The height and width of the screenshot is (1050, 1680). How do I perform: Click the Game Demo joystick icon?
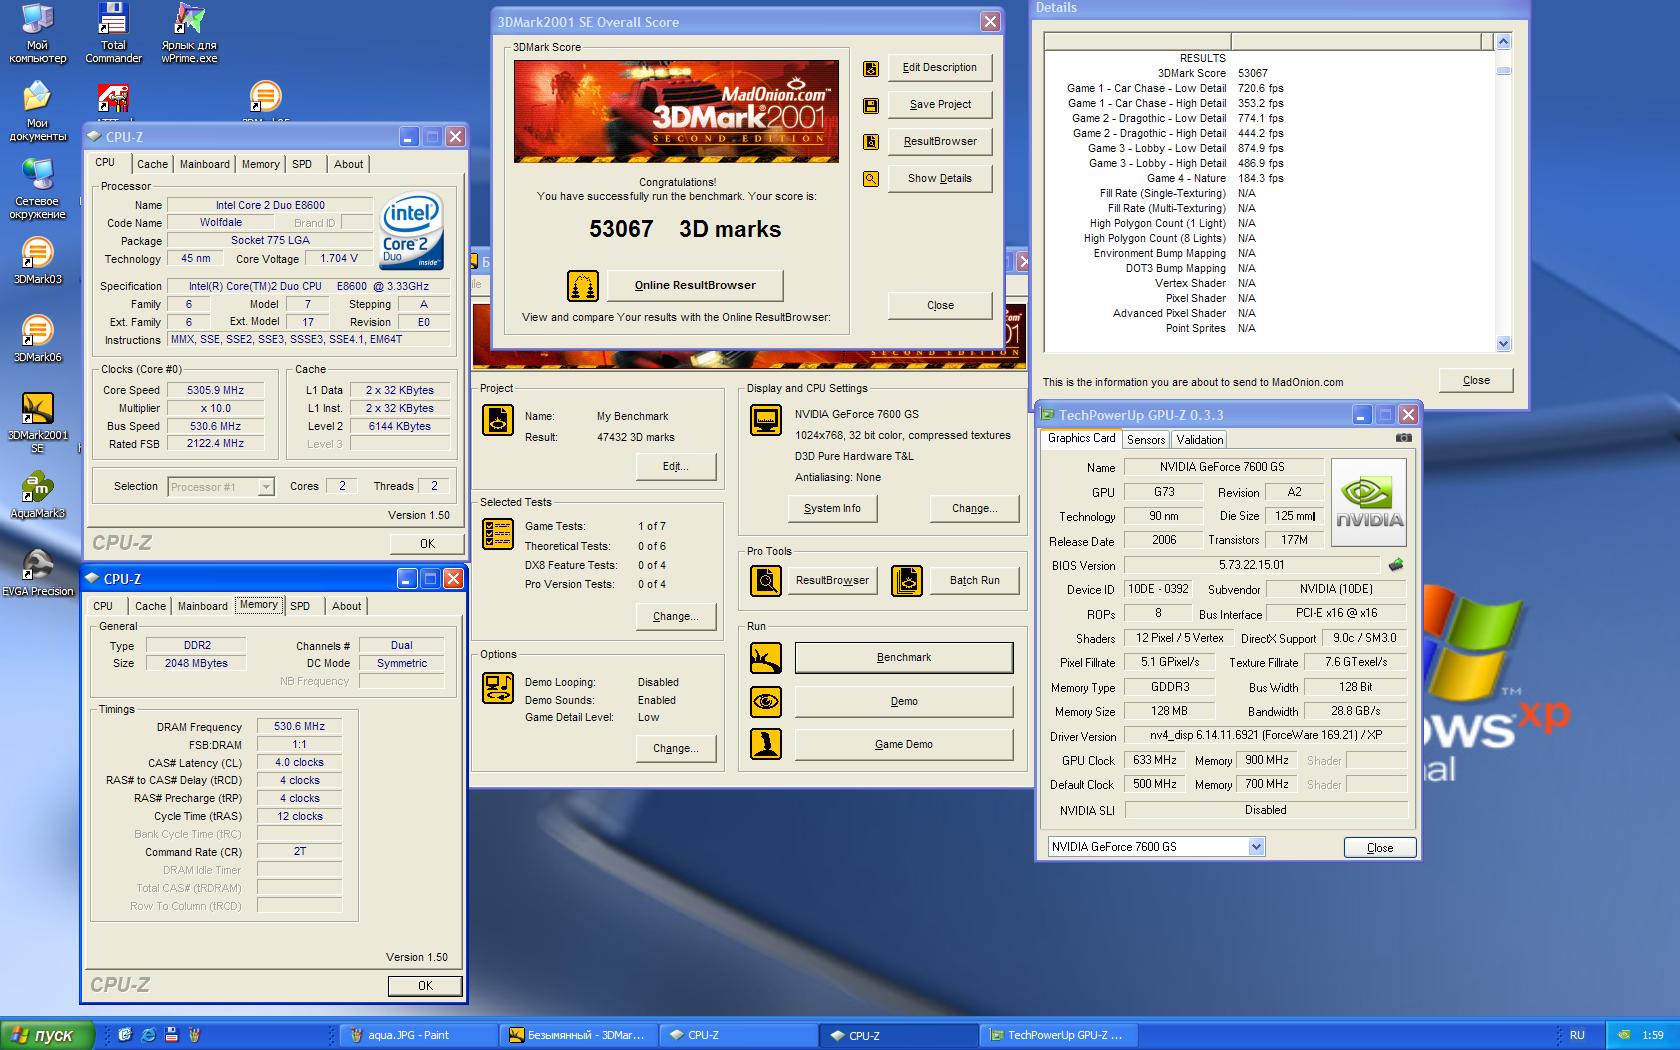(766, 744)
